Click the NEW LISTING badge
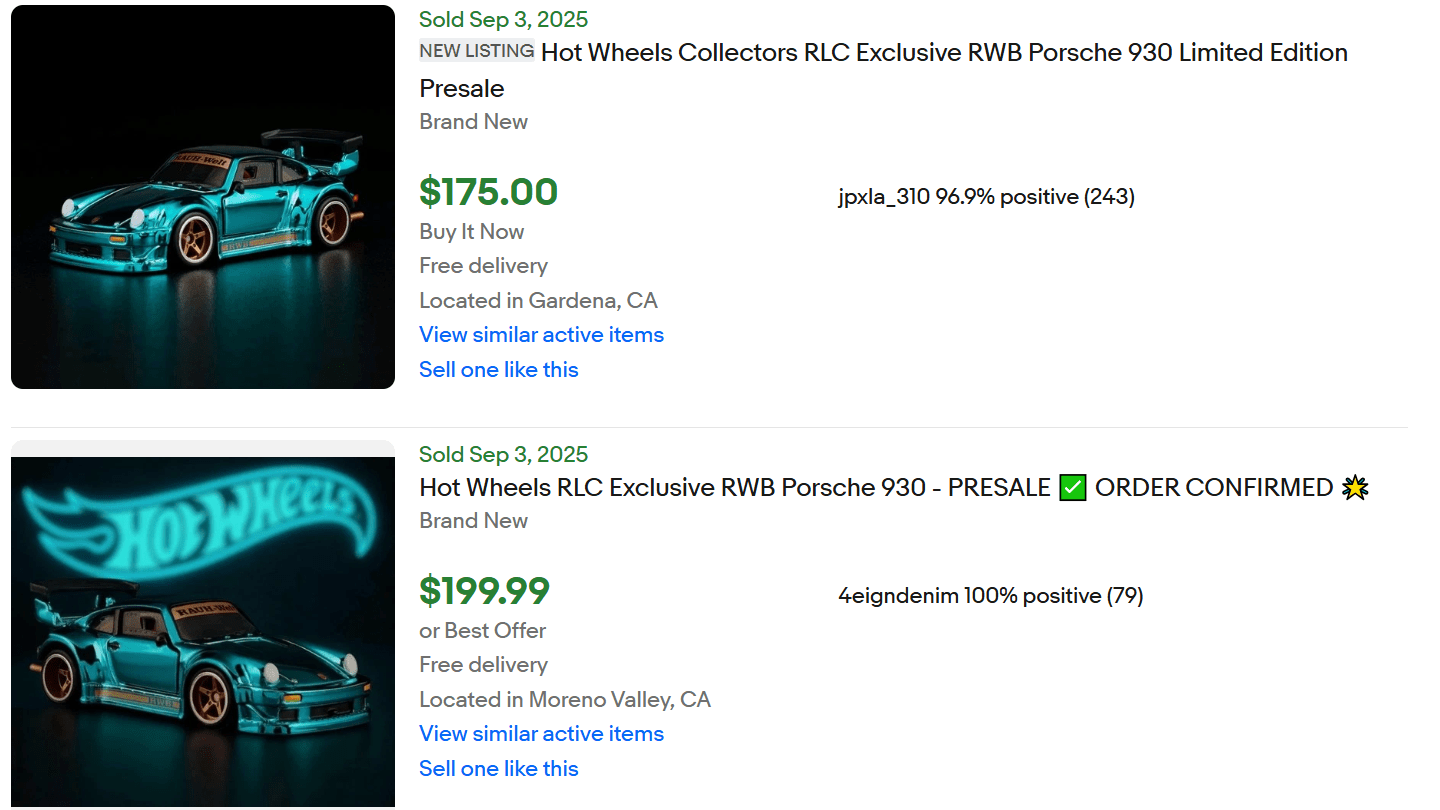The width and height of the screenshot is (1440, 810). 476,50
